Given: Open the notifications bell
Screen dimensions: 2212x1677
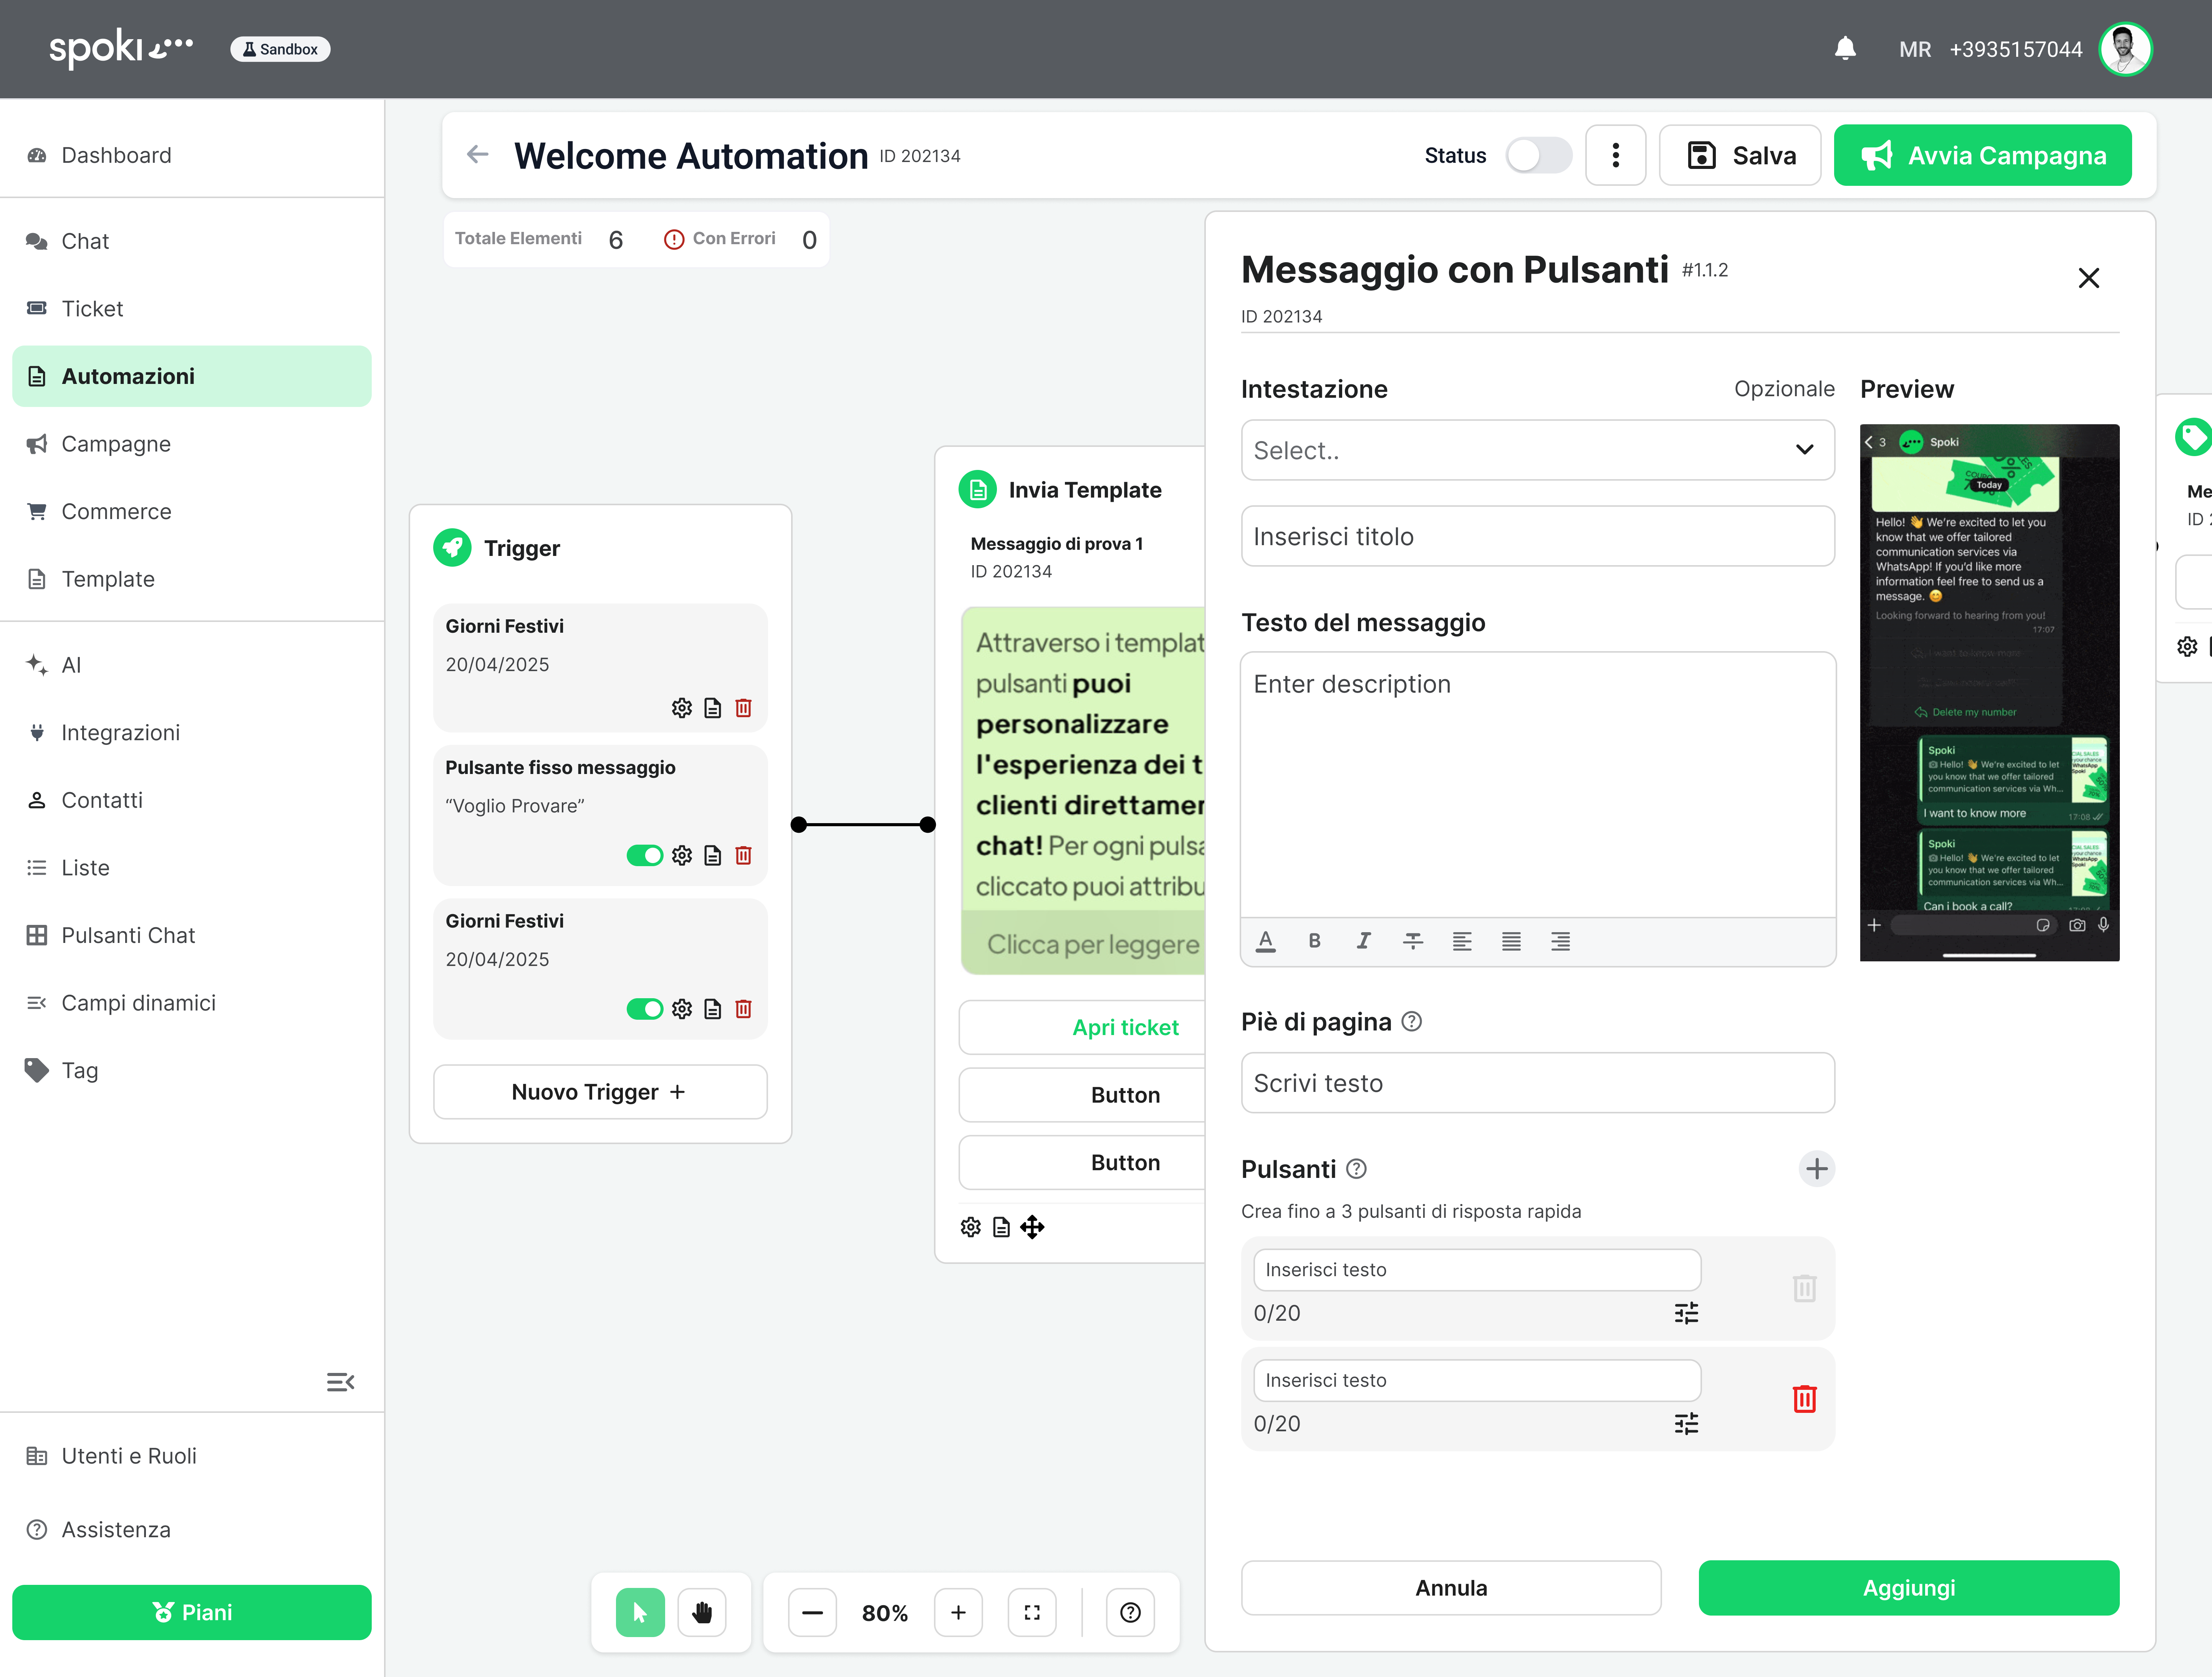Looking at the screenshot, I should coord(1845,48).
